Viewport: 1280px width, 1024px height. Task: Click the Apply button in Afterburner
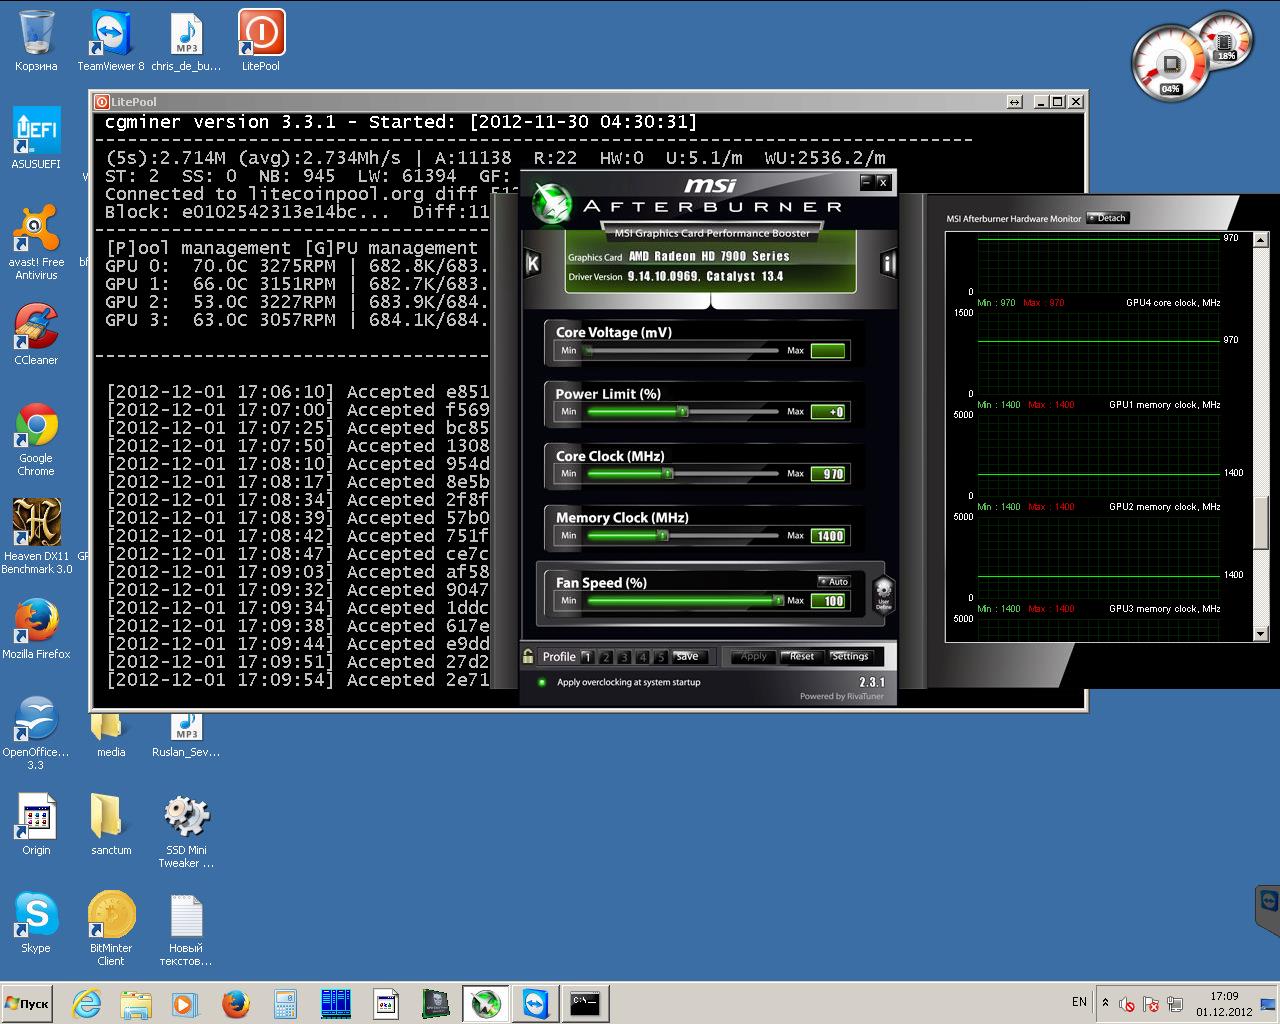pos(754,657)
